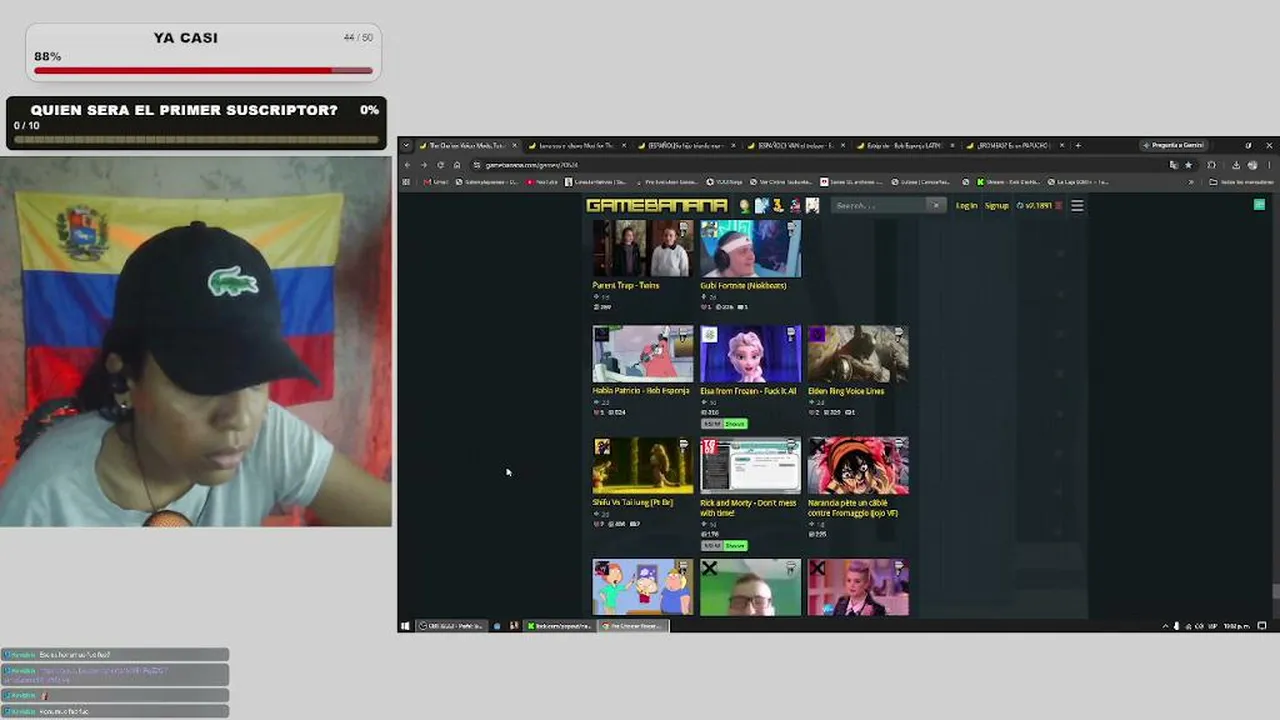
Task: Switch to the Estúpido - Bob Esponja tab
Action: pyautogui.click(x=903, y=145)
